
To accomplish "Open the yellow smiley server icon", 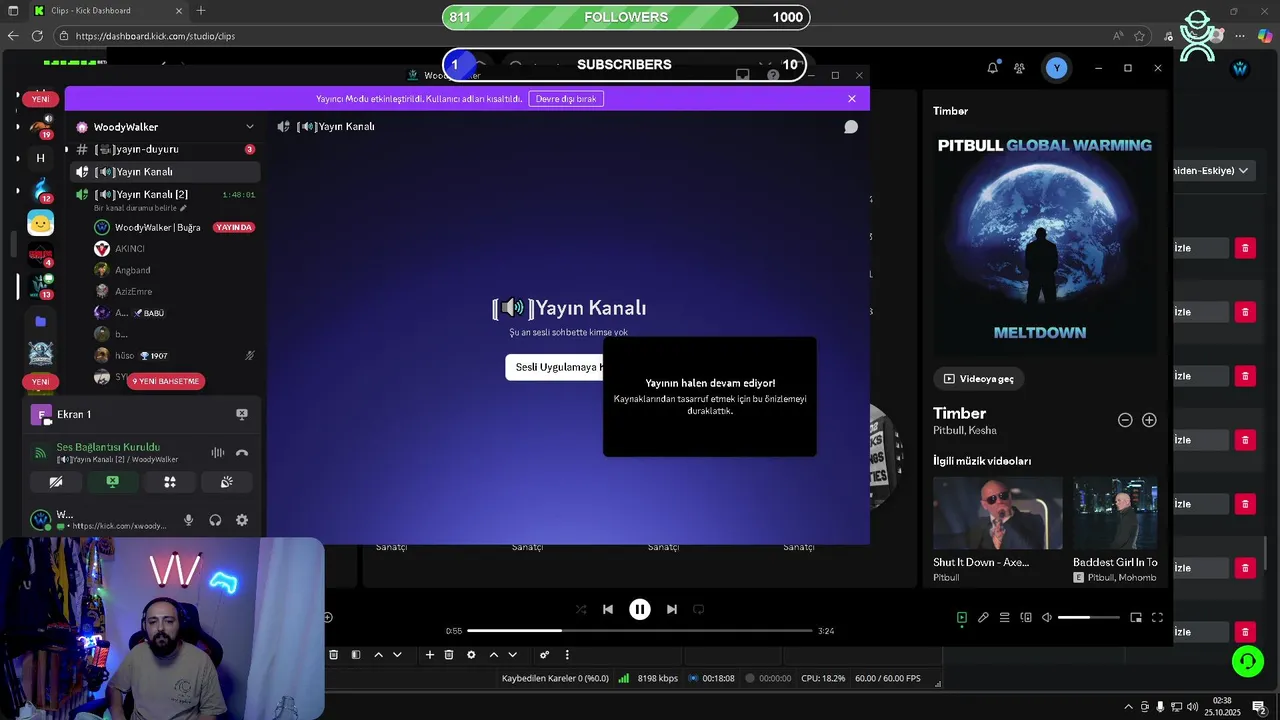I will 41,222.
